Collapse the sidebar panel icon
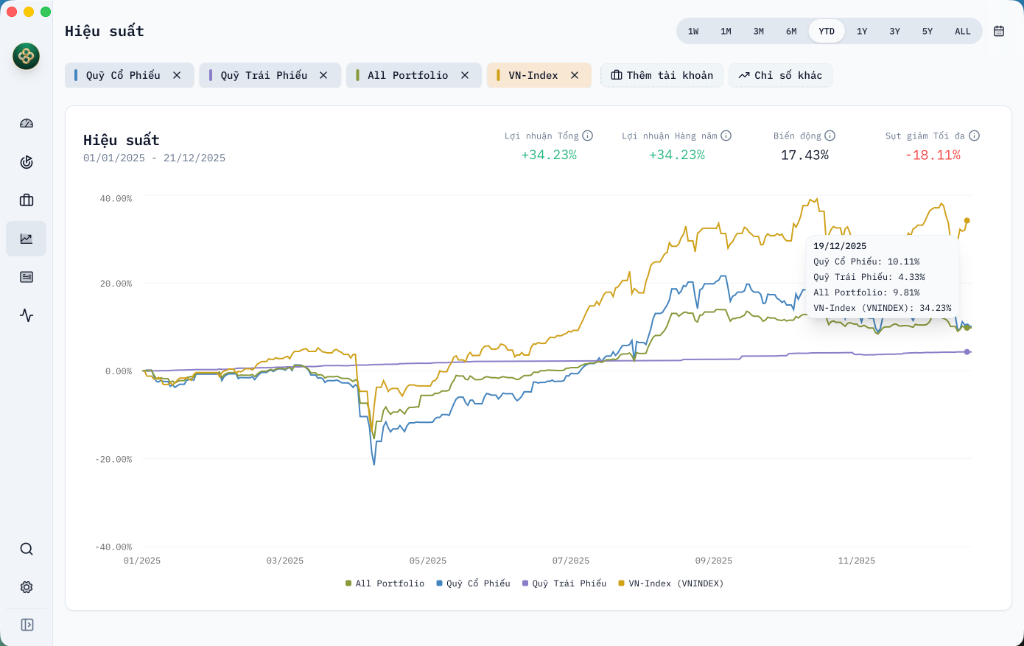Image resolution: width=1024 pixels, height=646 pixels. [x=27, y=625]
